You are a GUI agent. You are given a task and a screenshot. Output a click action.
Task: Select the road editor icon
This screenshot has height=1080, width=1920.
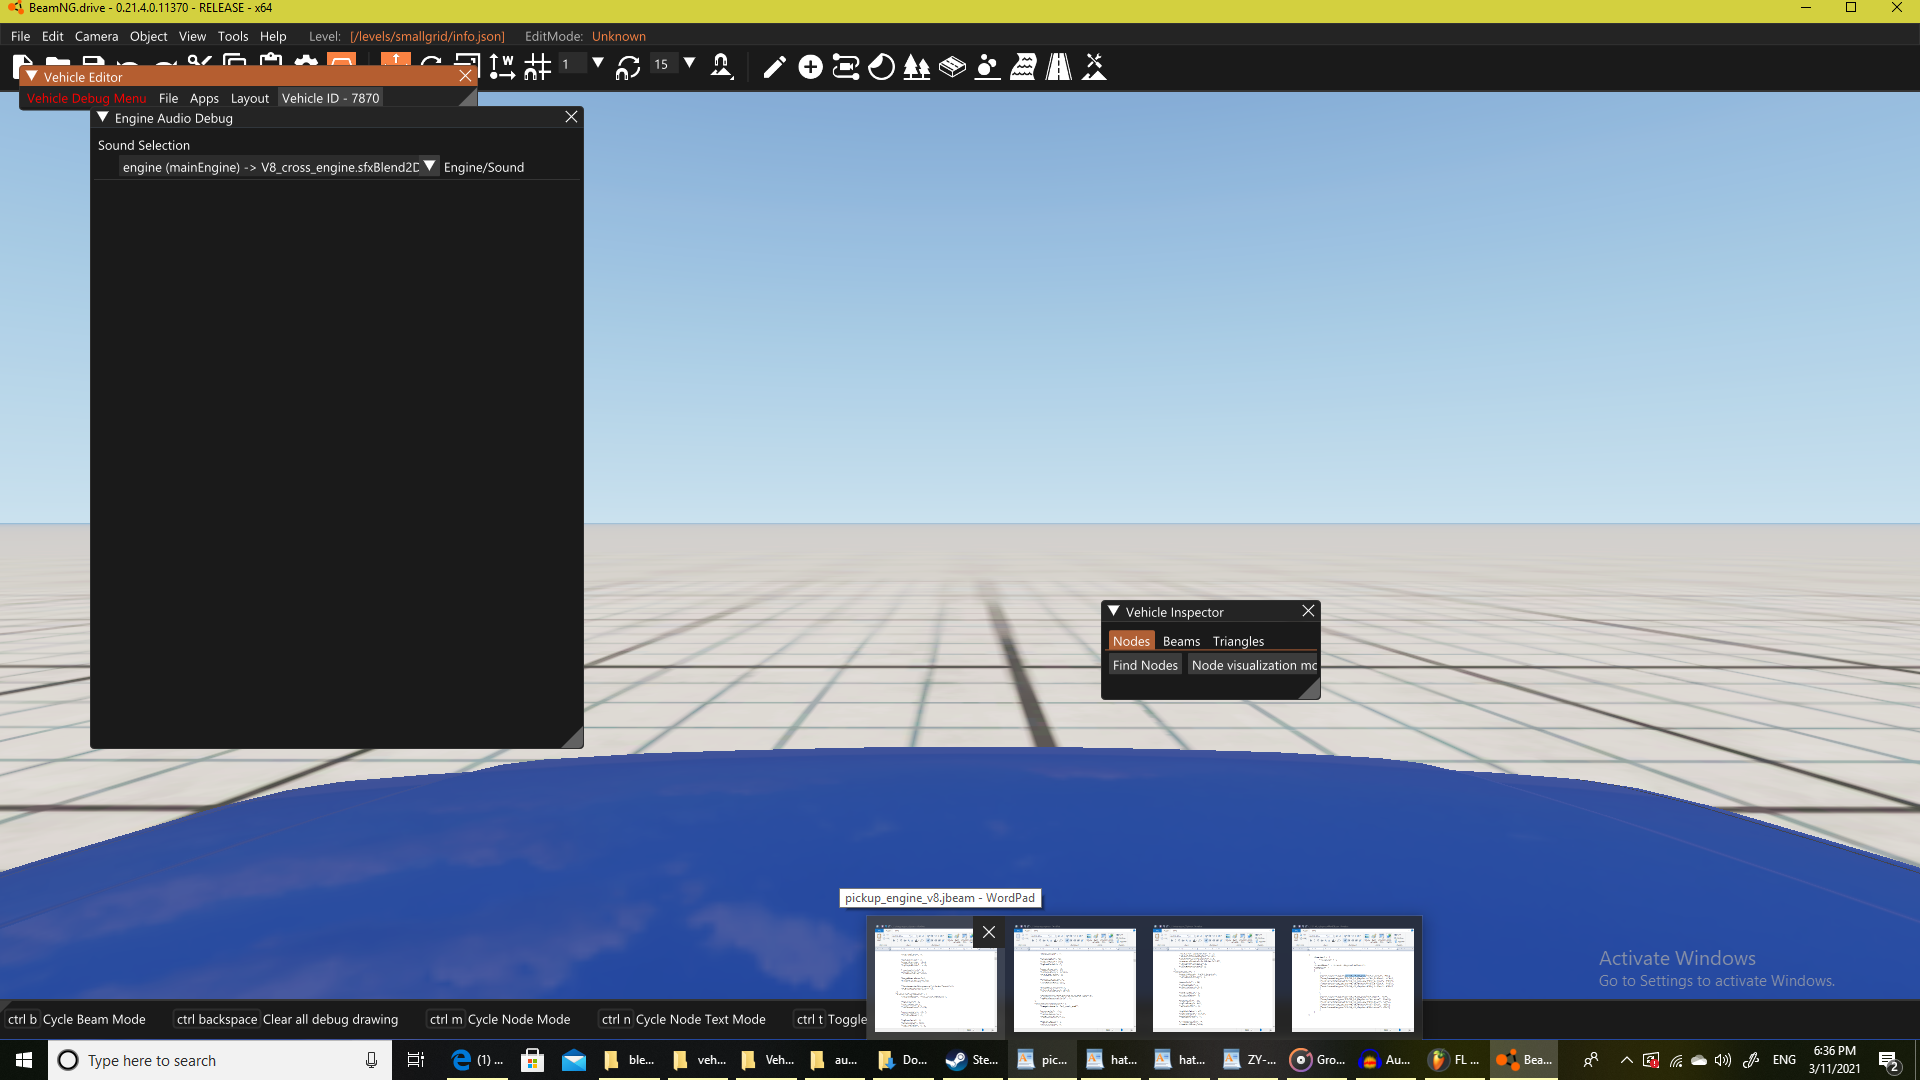click(1058, 67)
